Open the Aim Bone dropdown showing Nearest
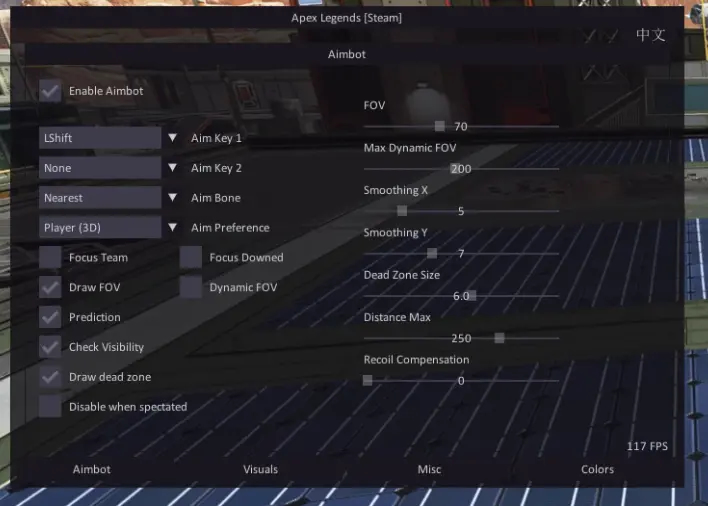The width and height of the screenshot is (708, 506). (108, 198)
